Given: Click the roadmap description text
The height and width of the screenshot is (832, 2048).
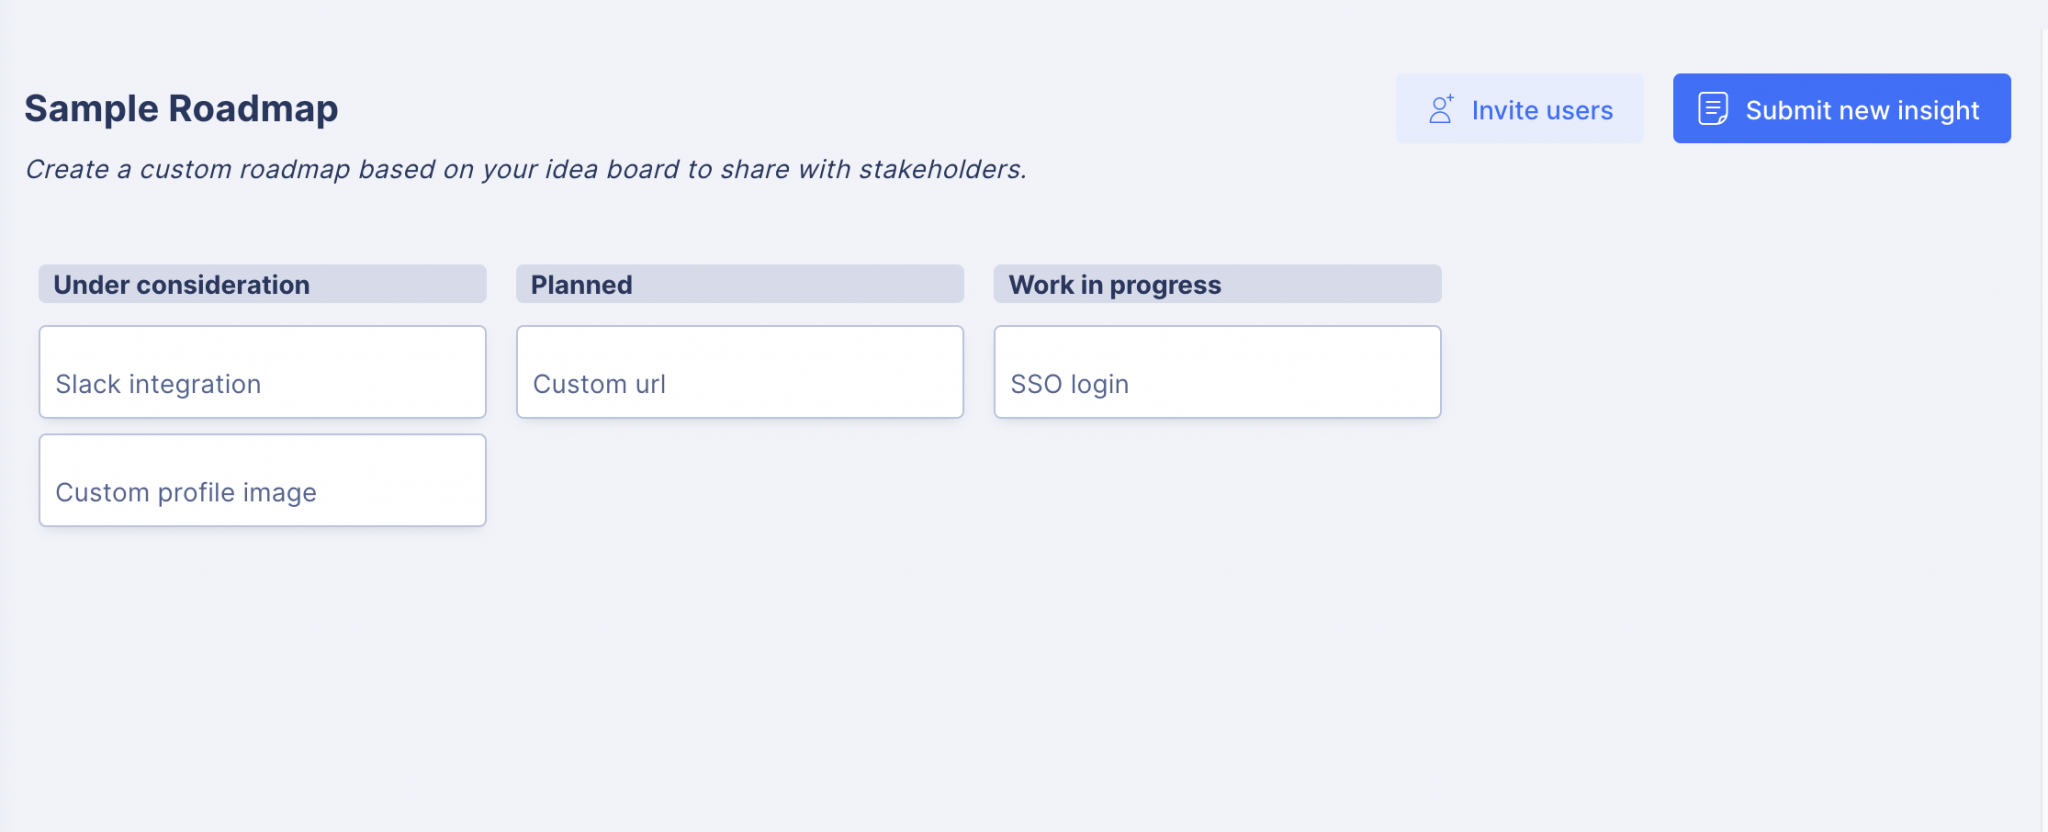Looking at the screenshot, I should [x=525, y=169].
